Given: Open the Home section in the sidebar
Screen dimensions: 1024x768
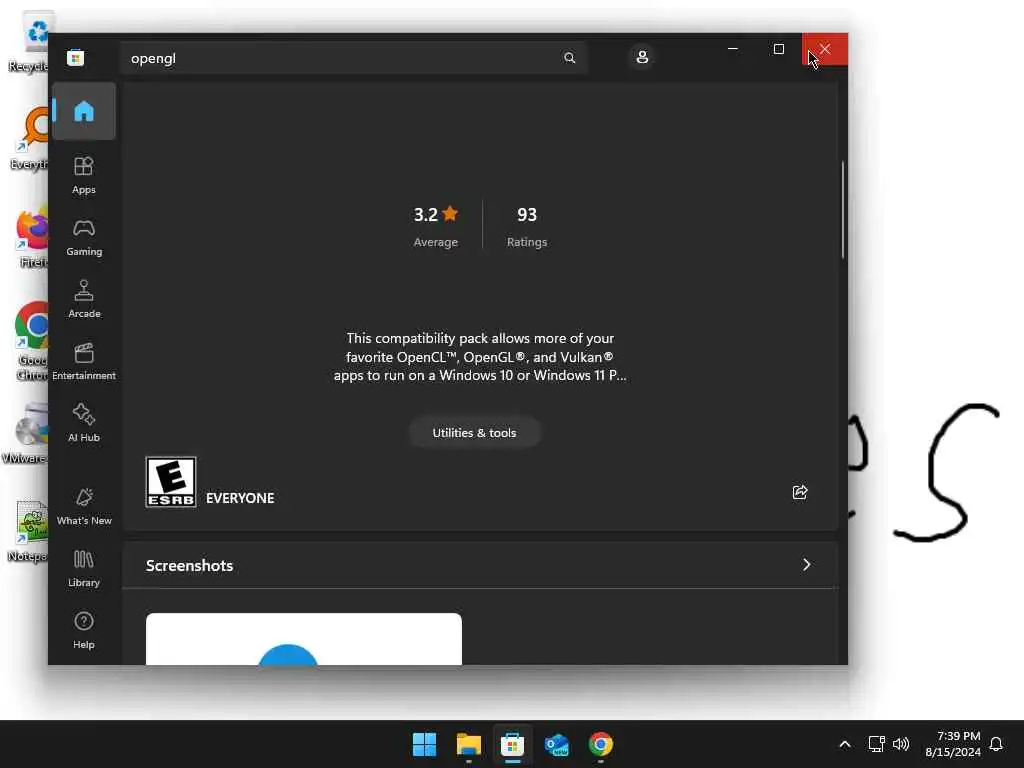Looking at the screenshot, I should pos(84,111).
